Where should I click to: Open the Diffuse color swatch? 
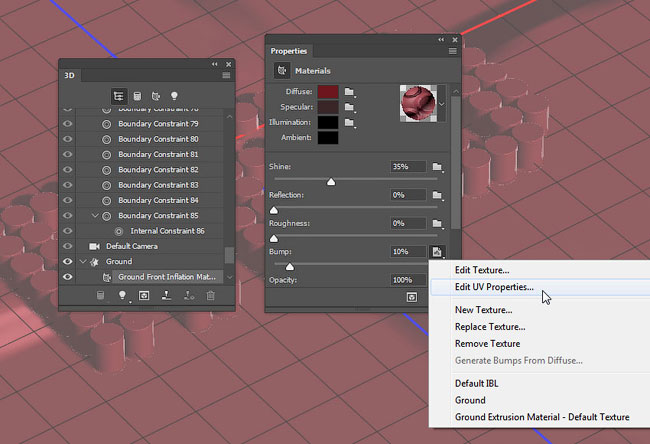point(328,92)
